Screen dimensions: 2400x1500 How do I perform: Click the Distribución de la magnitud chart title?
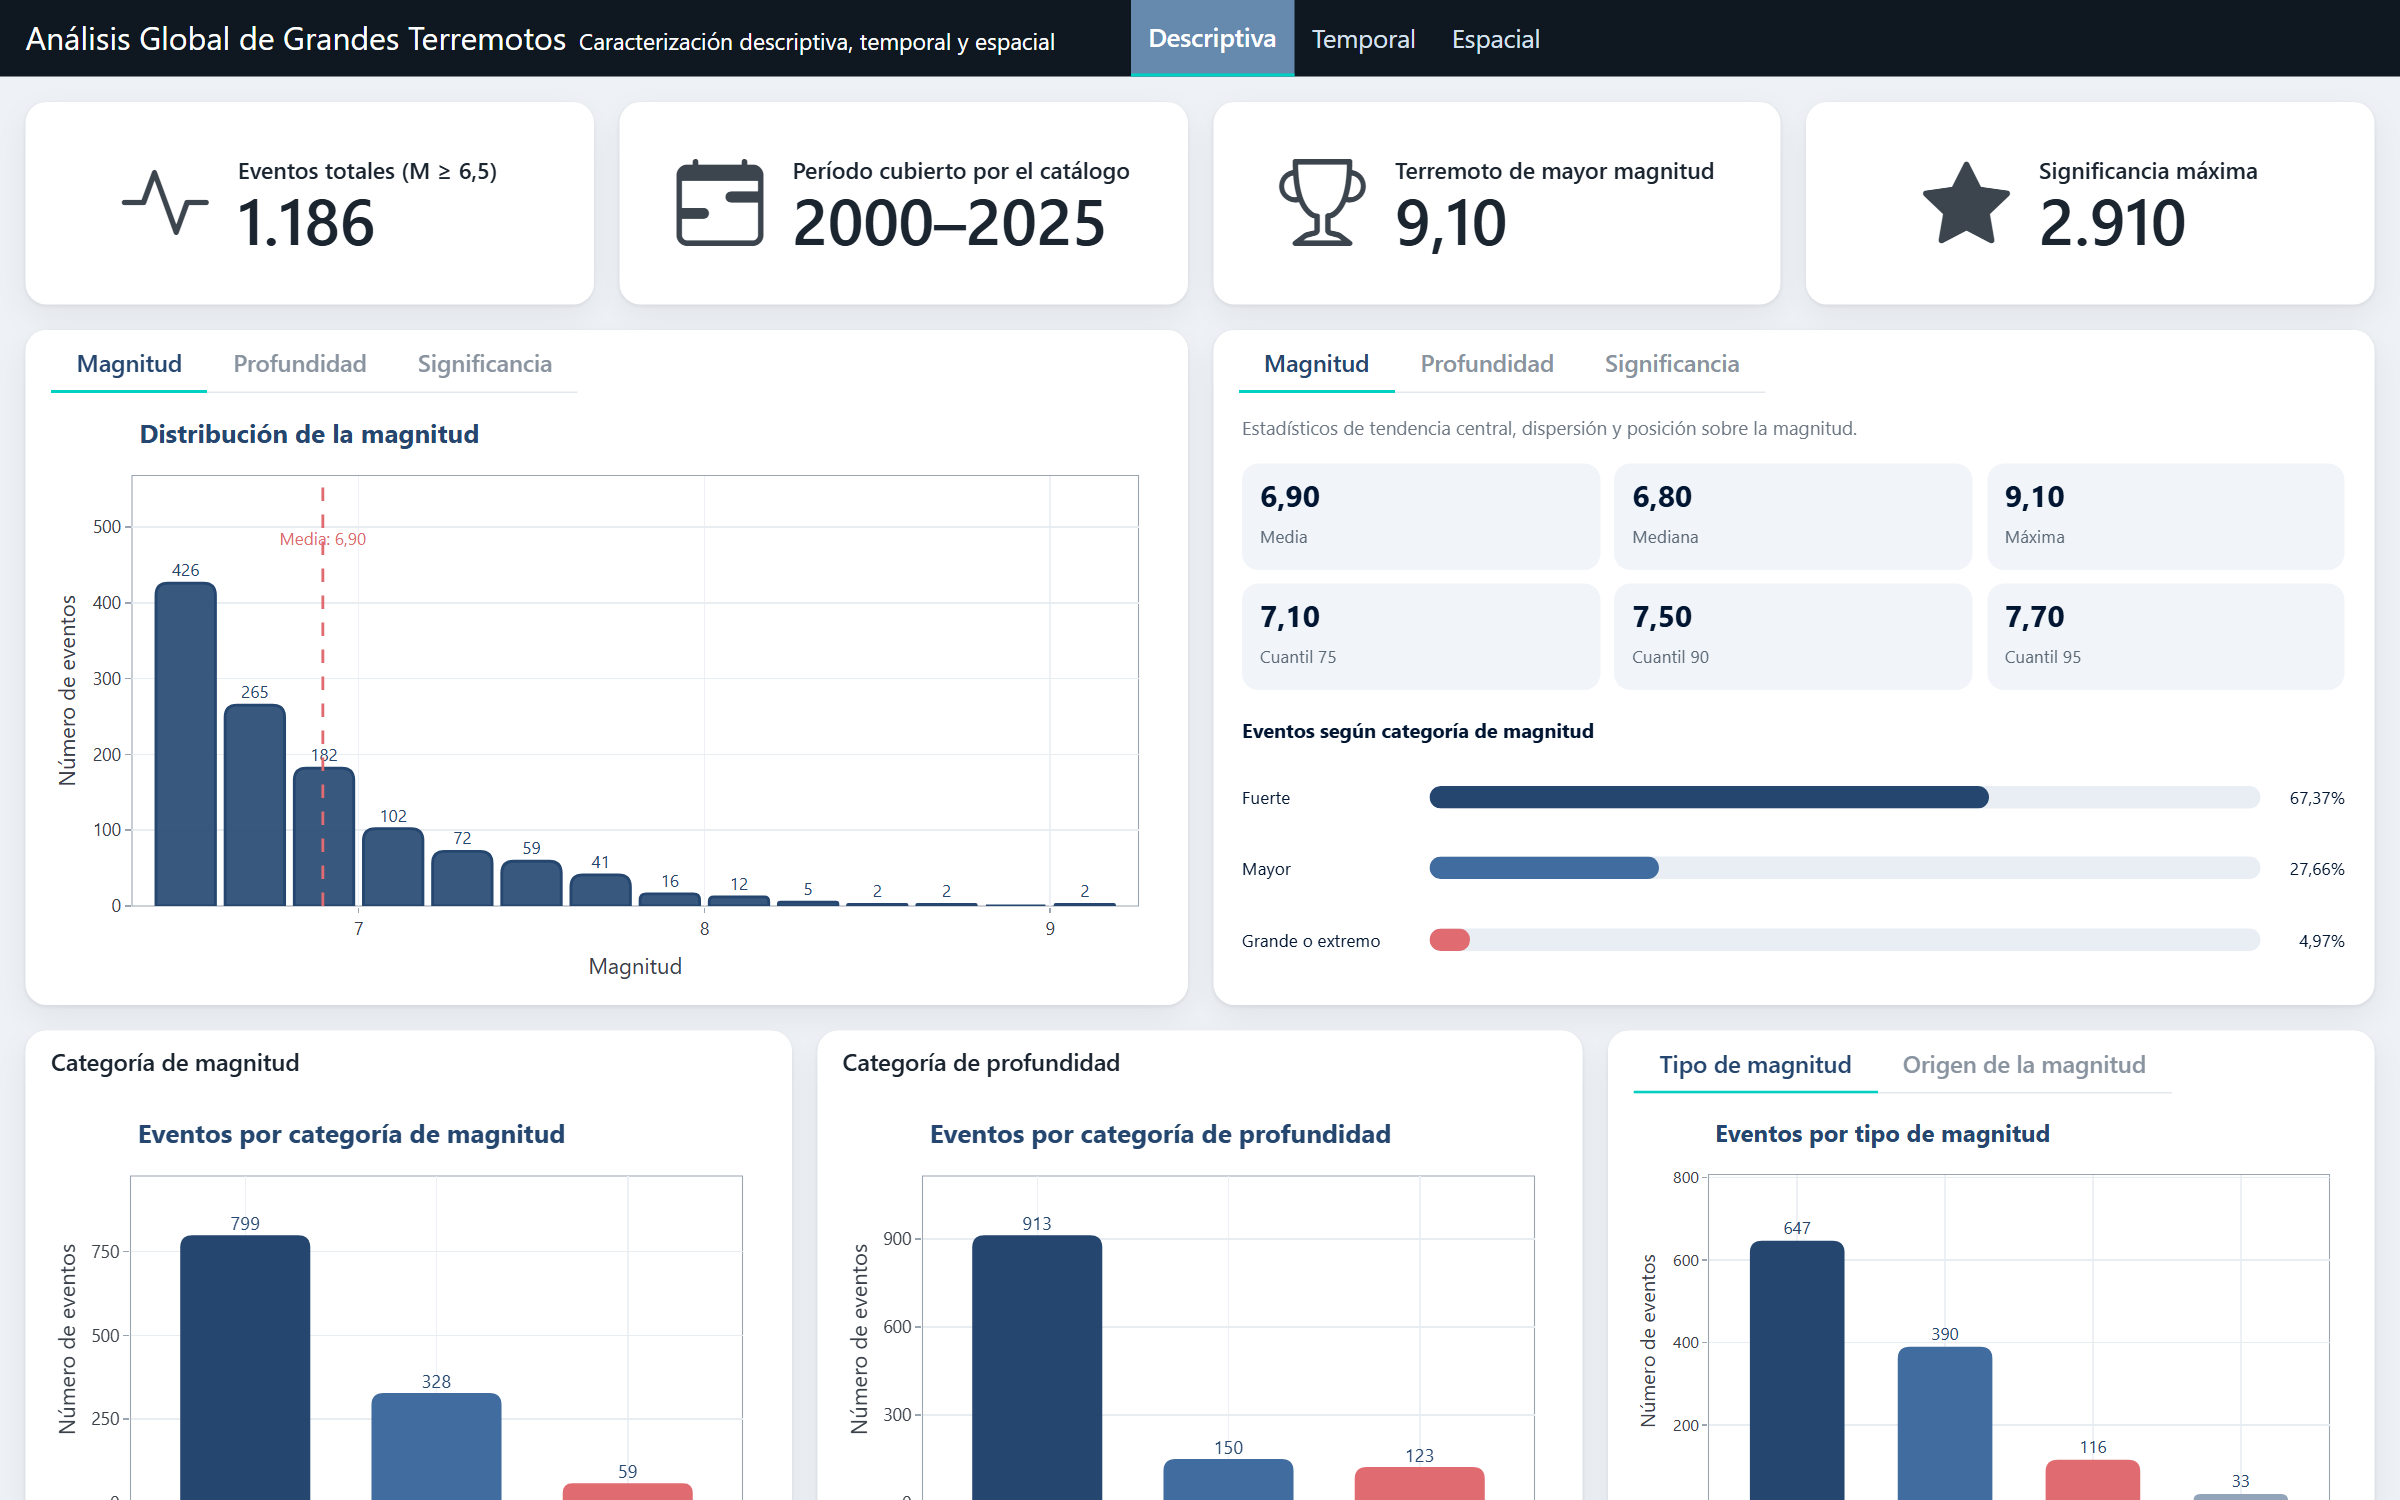[309, 434]
